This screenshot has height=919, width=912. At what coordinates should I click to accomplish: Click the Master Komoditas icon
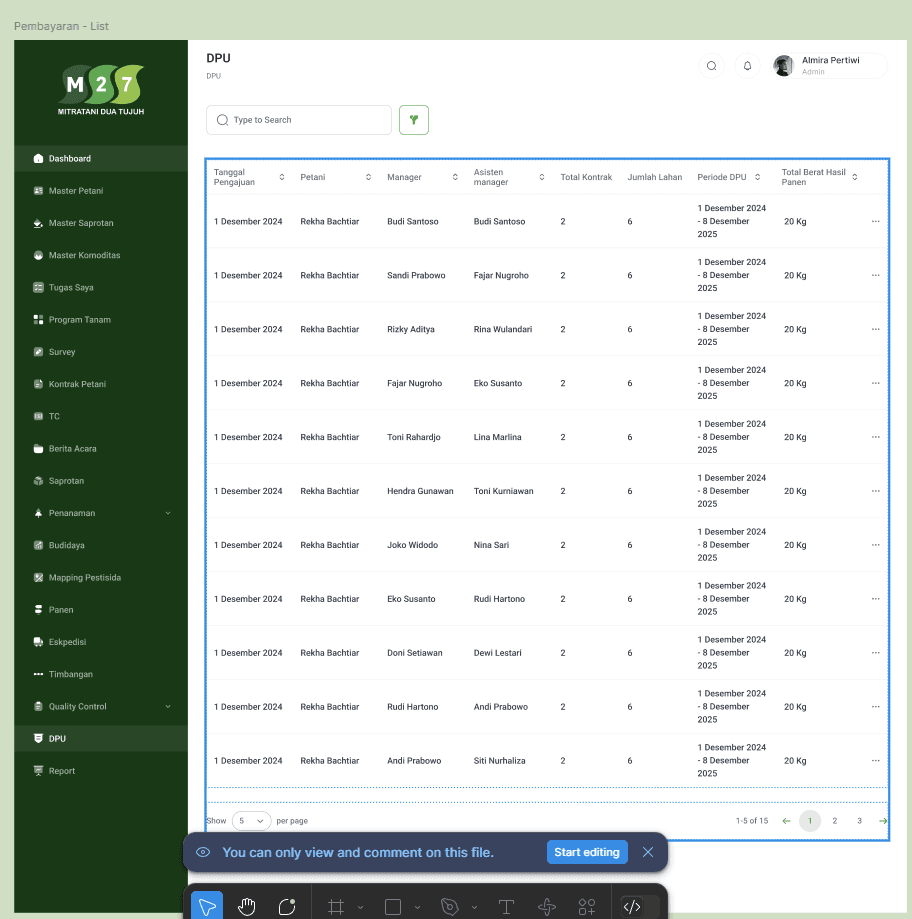click(38, 255)
